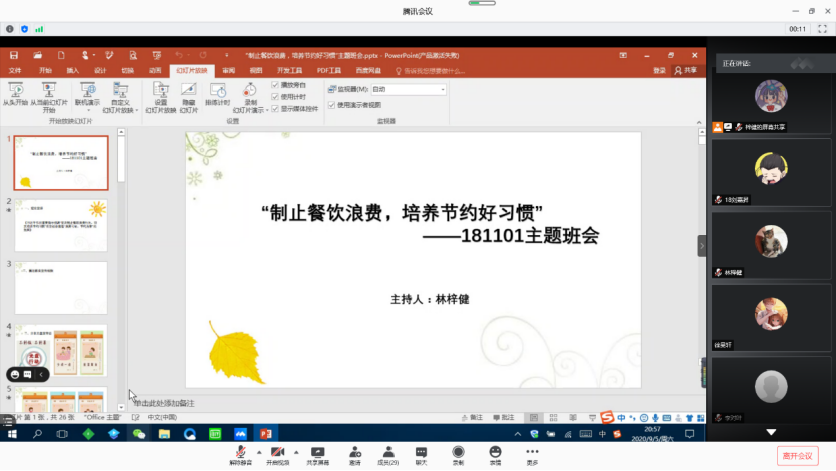Switch to slide sorter view icon
836x471 pixels.
coord(553,418)
